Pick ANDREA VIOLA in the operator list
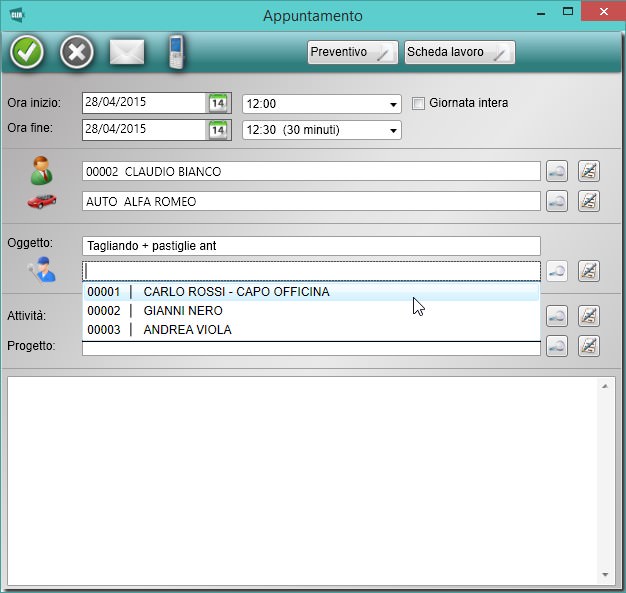Screen dimensions: 626x593 click(x=187, y=330)
